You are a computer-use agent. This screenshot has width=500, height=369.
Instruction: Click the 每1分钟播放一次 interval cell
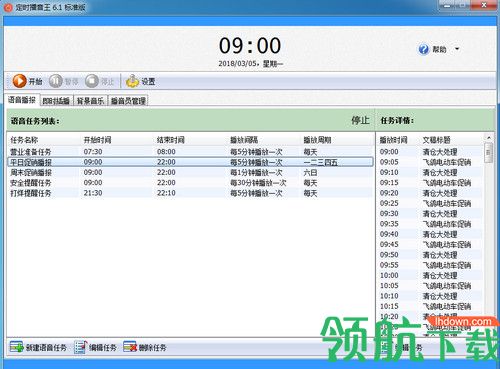coord(256,173)
